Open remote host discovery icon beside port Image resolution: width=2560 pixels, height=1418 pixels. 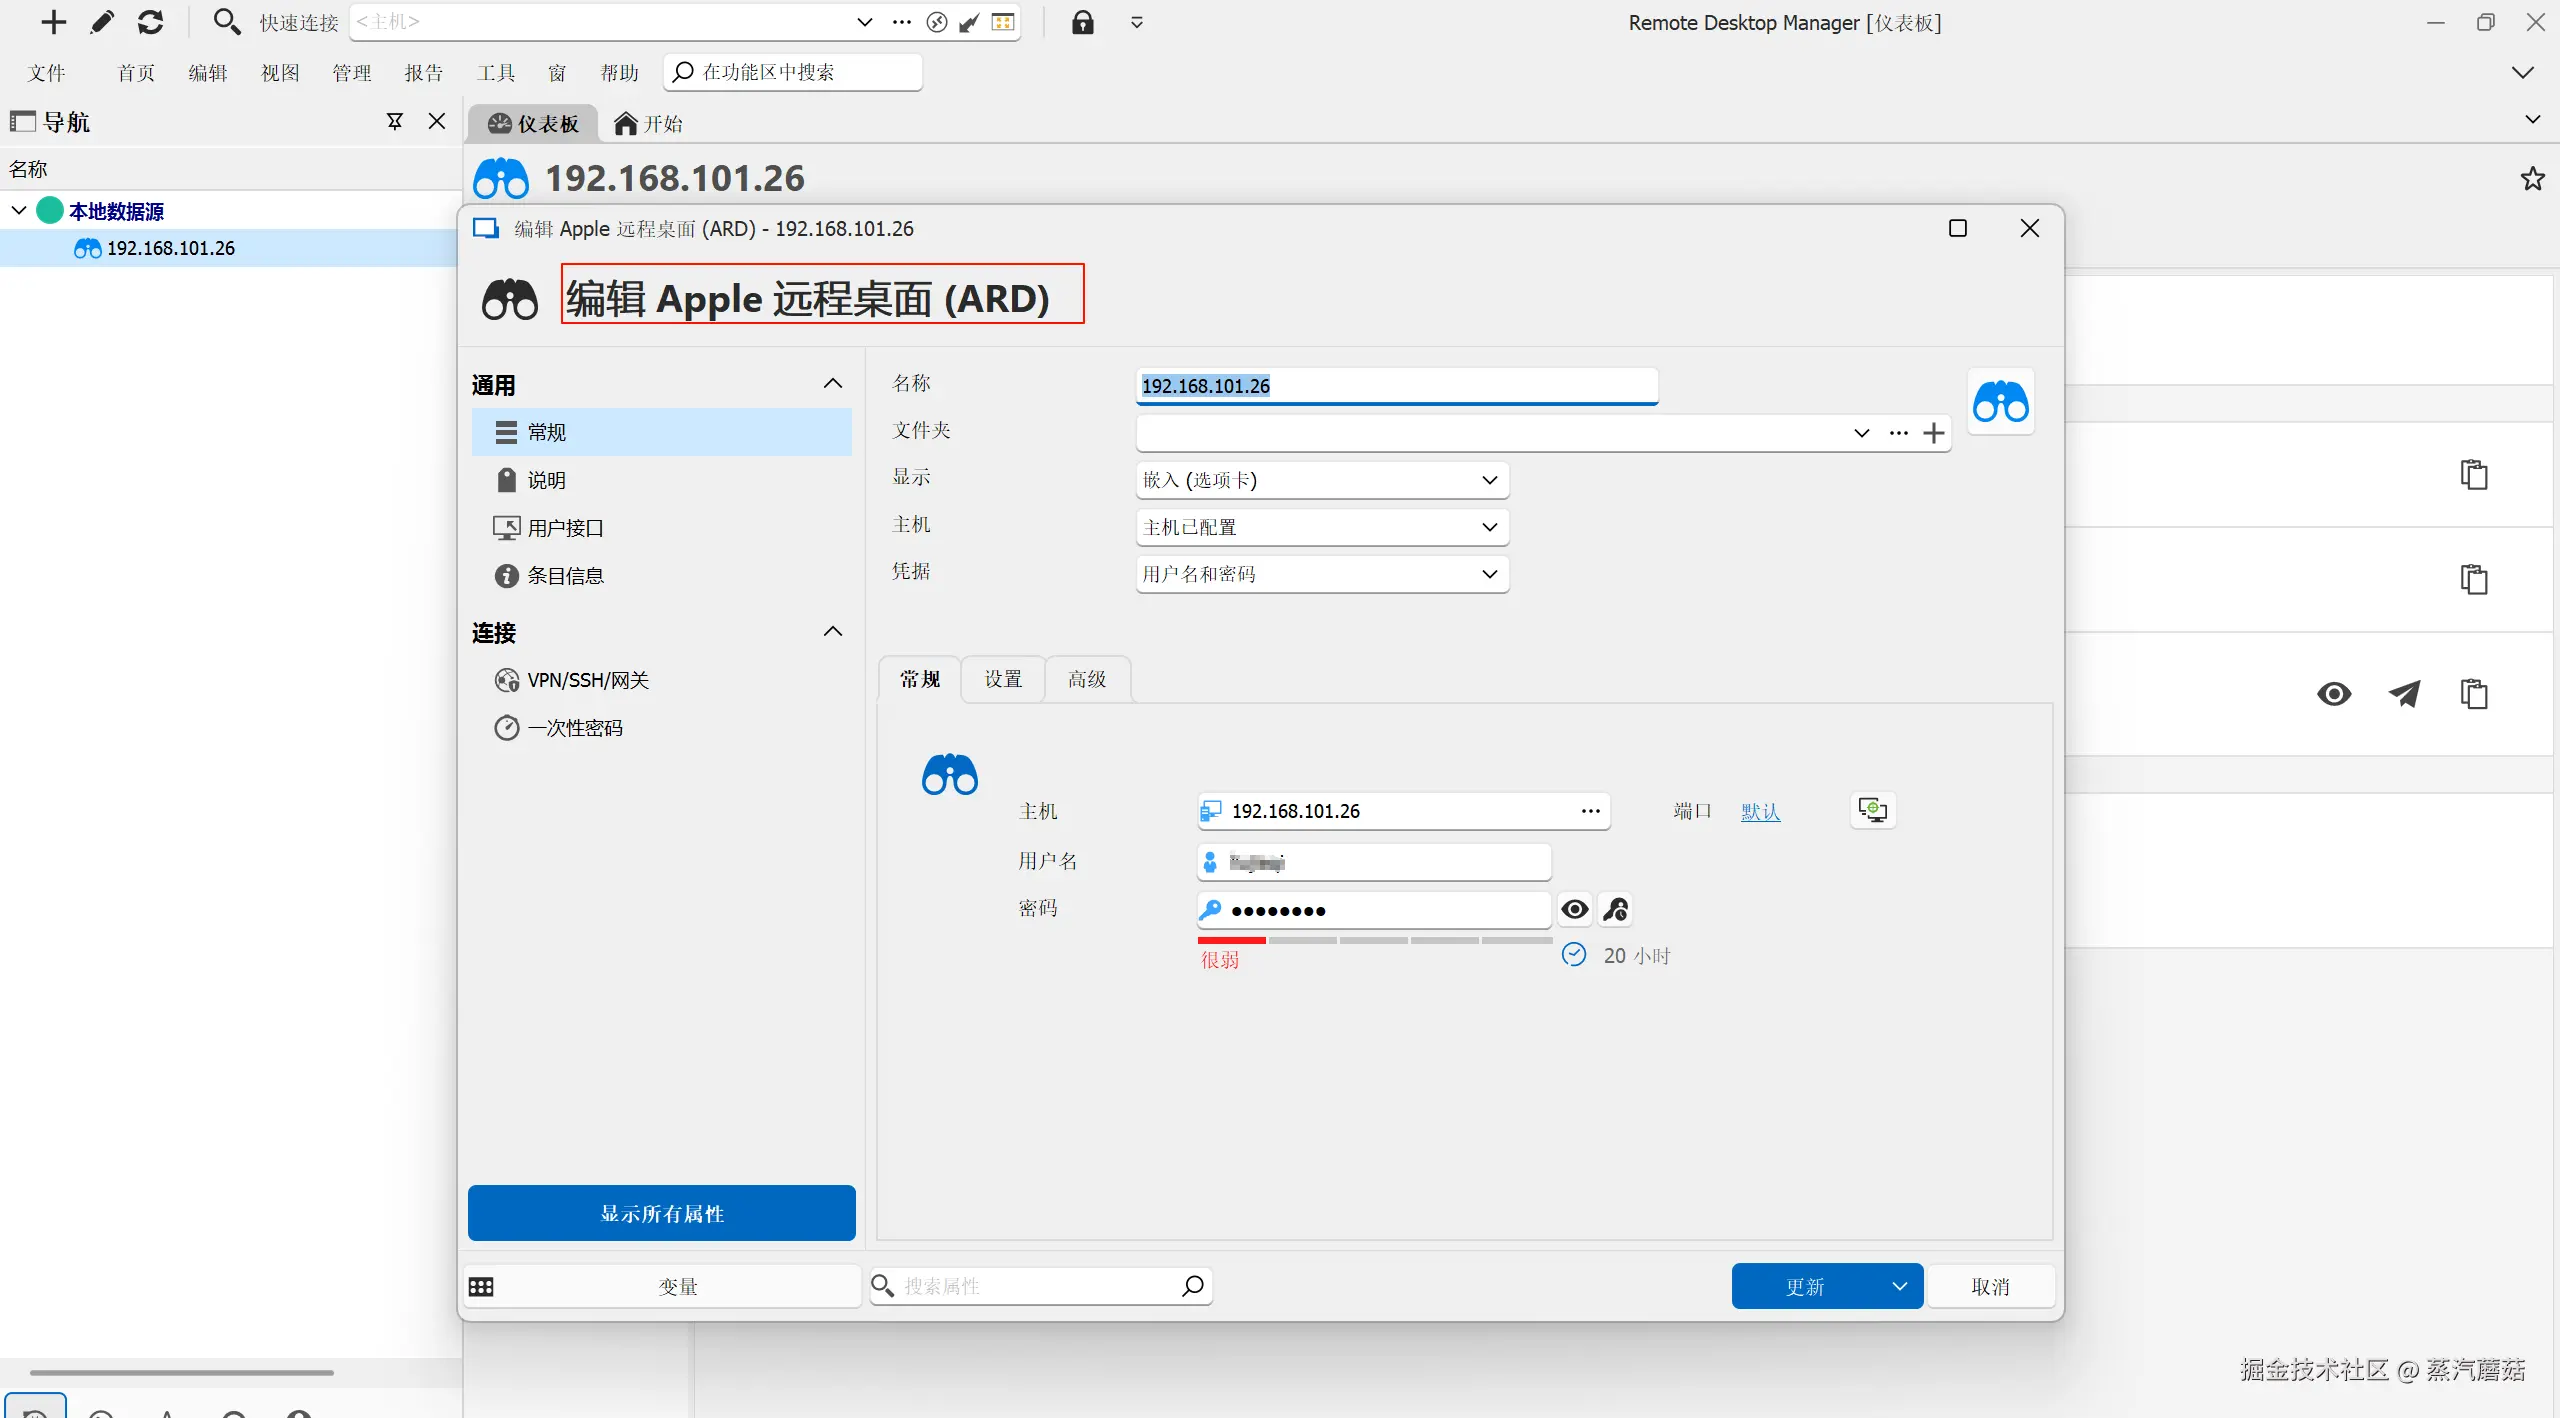(x=1872, y=810)
